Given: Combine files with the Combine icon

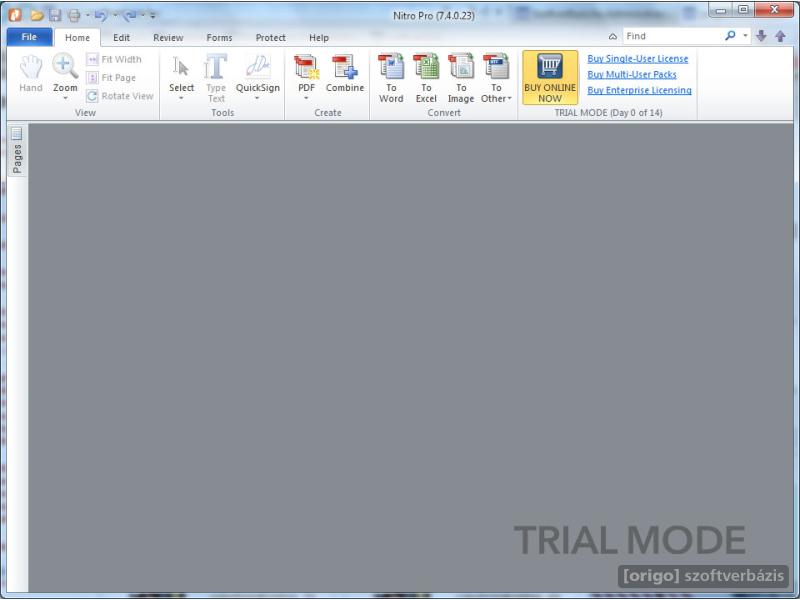Looking at the screenshot, I should [x=345, y=73].
